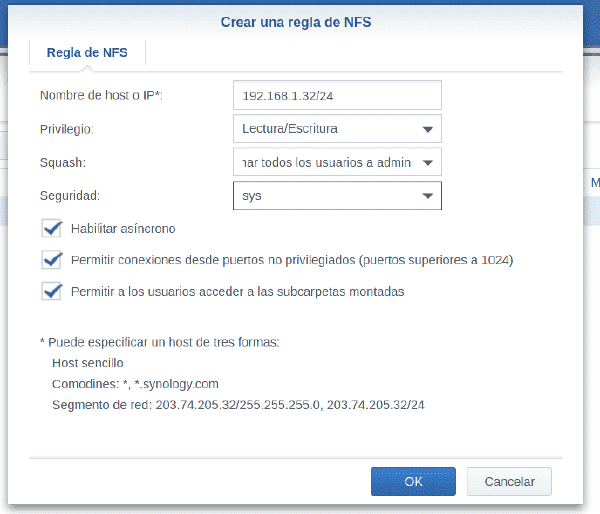Select the 'Seguridad:' label
This screenshot has height=514, width=600.
tap(70, 196)
